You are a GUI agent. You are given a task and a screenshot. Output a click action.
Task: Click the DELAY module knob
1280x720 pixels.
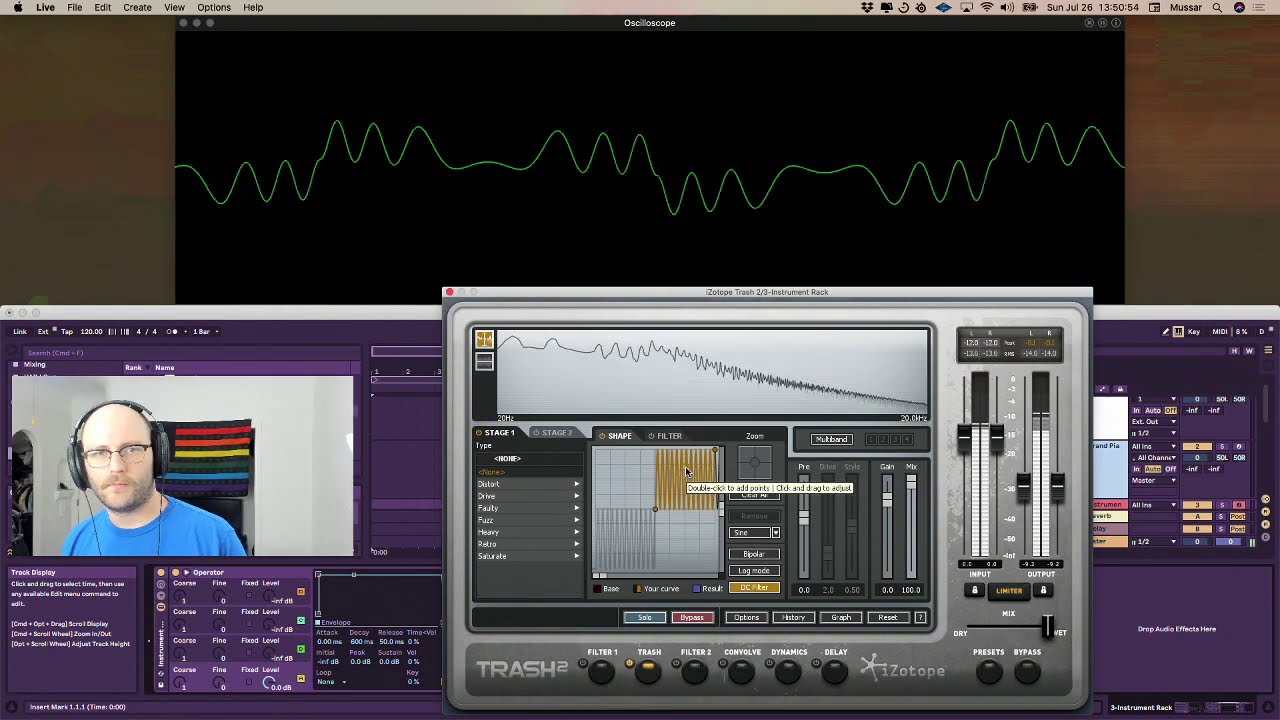coord(835,672)
